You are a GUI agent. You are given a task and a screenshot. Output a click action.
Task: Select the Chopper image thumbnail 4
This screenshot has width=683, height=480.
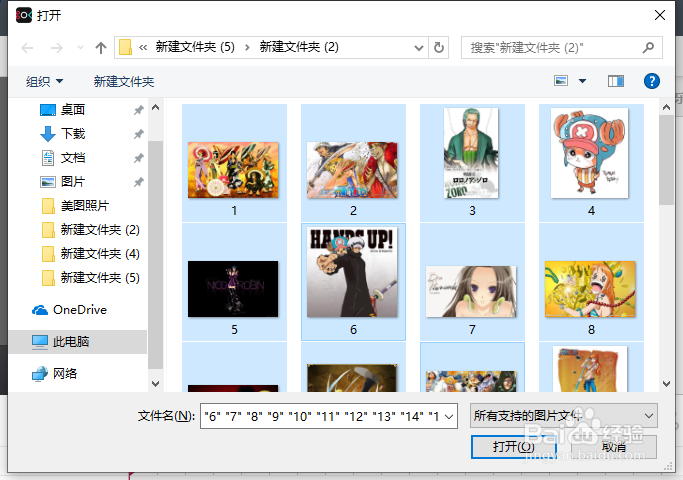(x=591, y=163)
